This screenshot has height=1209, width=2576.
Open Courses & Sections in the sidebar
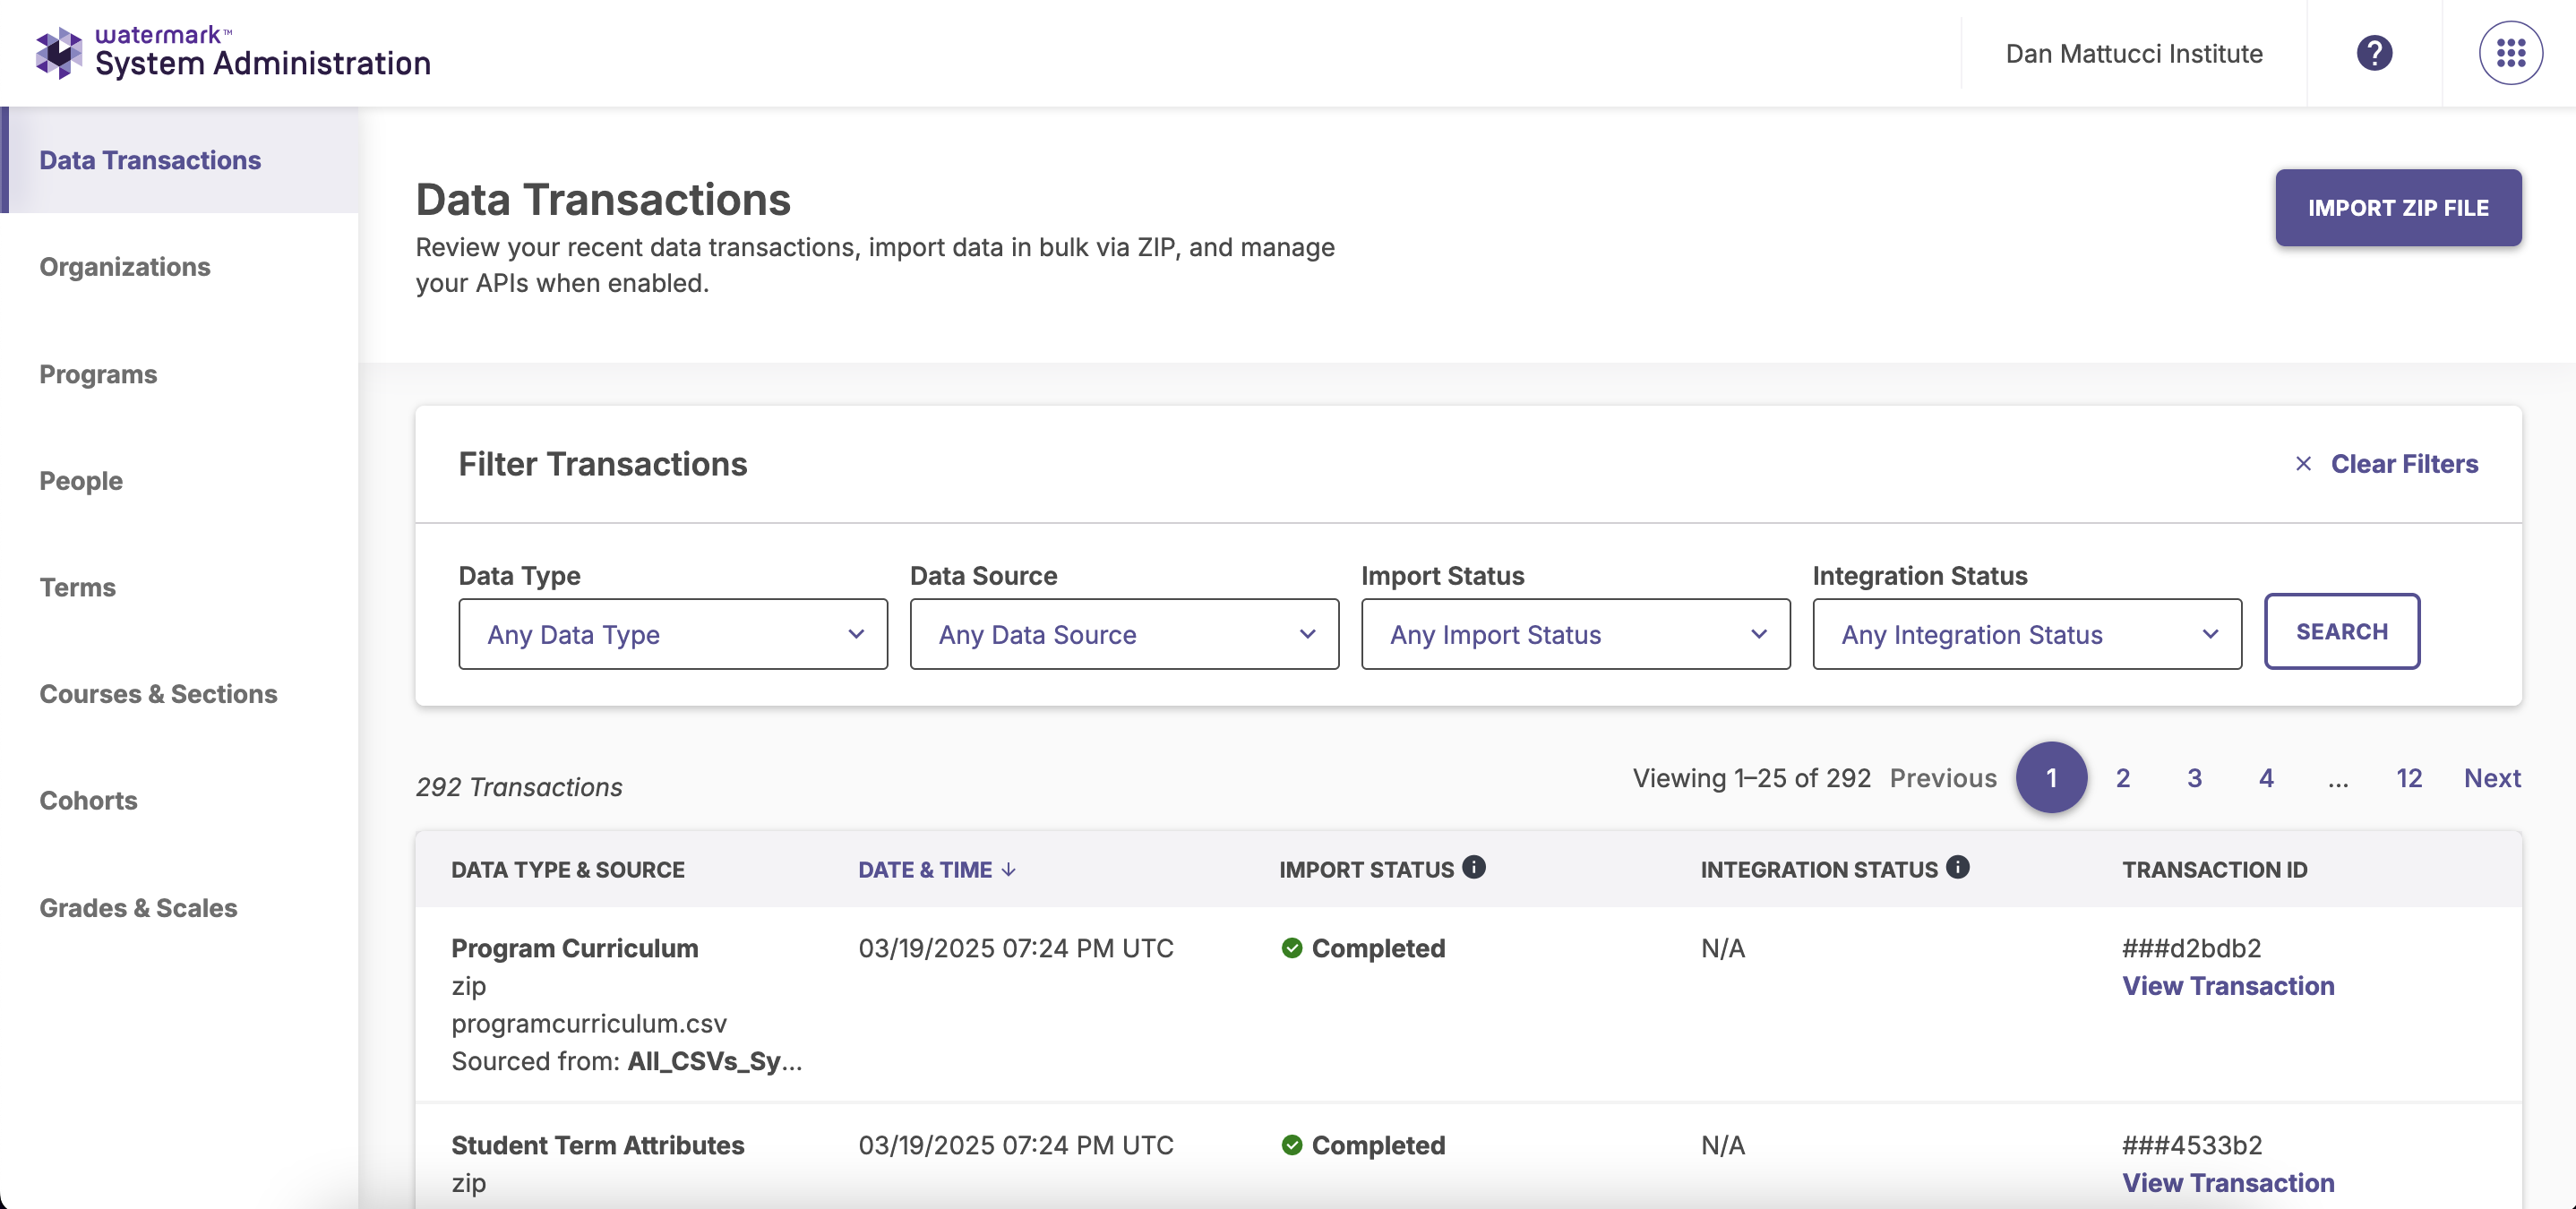[158, 694]
